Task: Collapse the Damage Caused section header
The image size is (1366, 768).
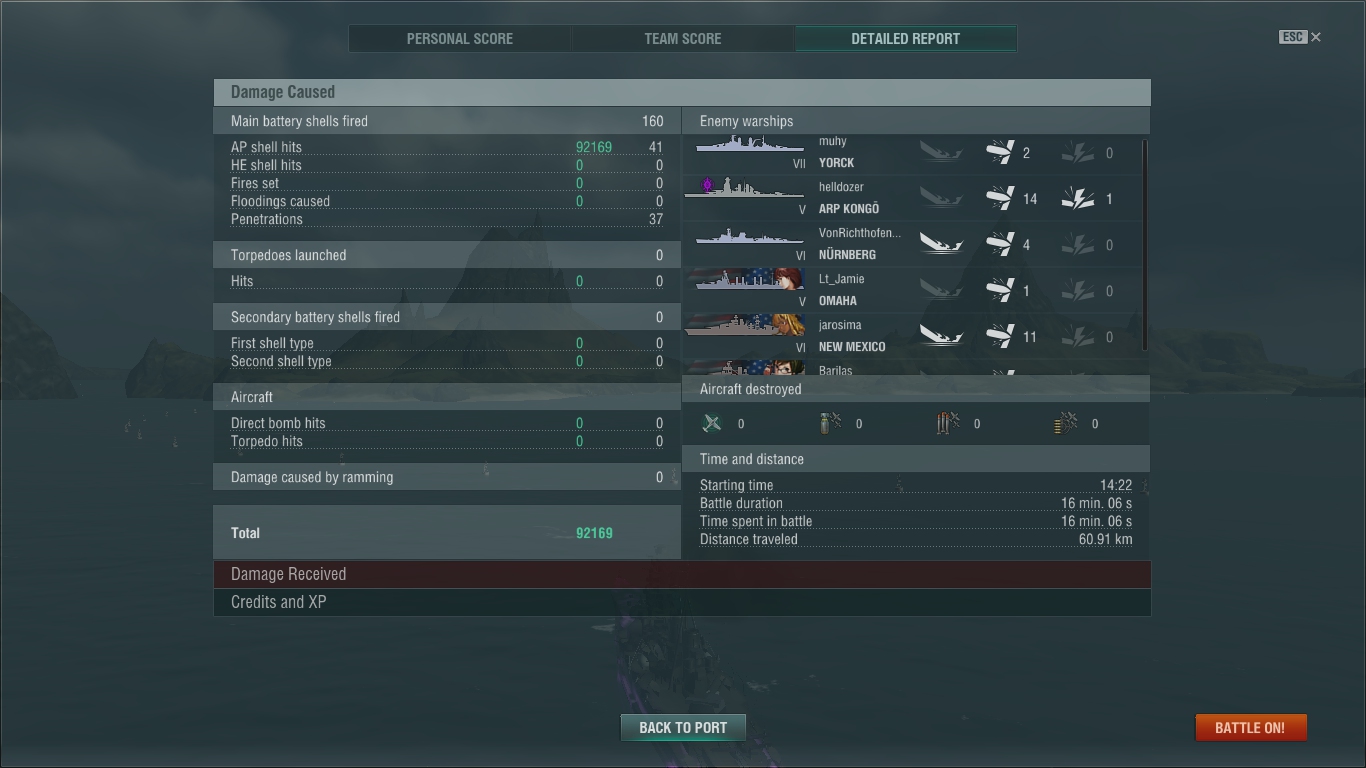Action: point(682,92)
